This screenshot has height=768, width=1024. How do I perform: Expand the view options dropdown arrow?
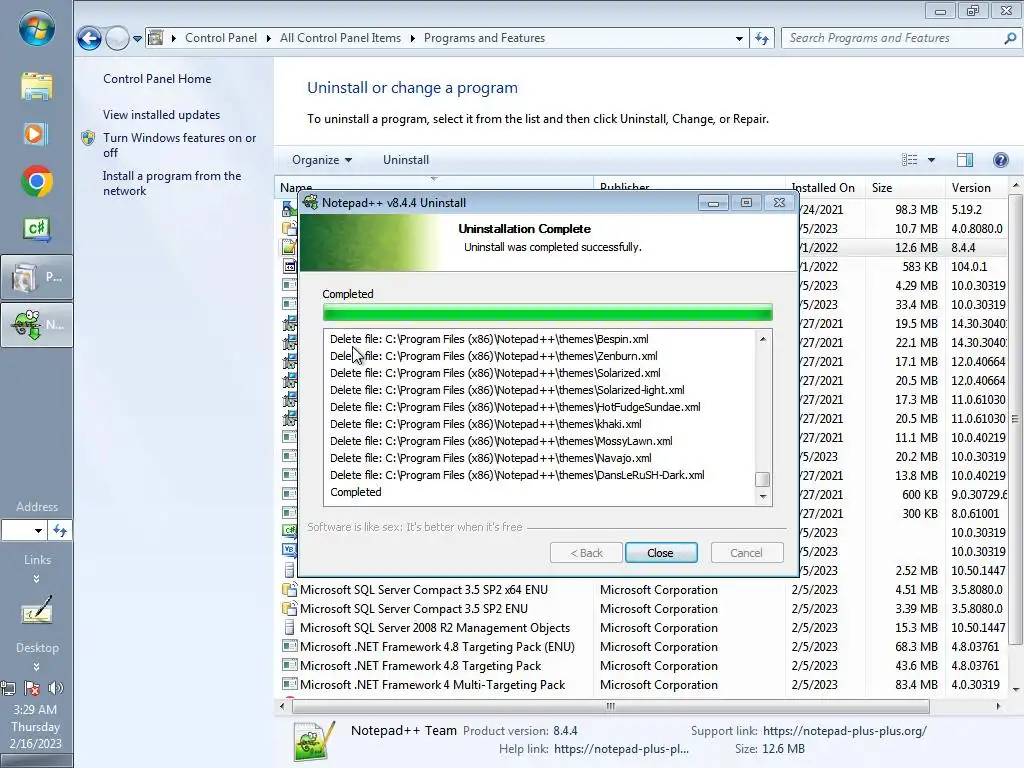tap(931, 160)
